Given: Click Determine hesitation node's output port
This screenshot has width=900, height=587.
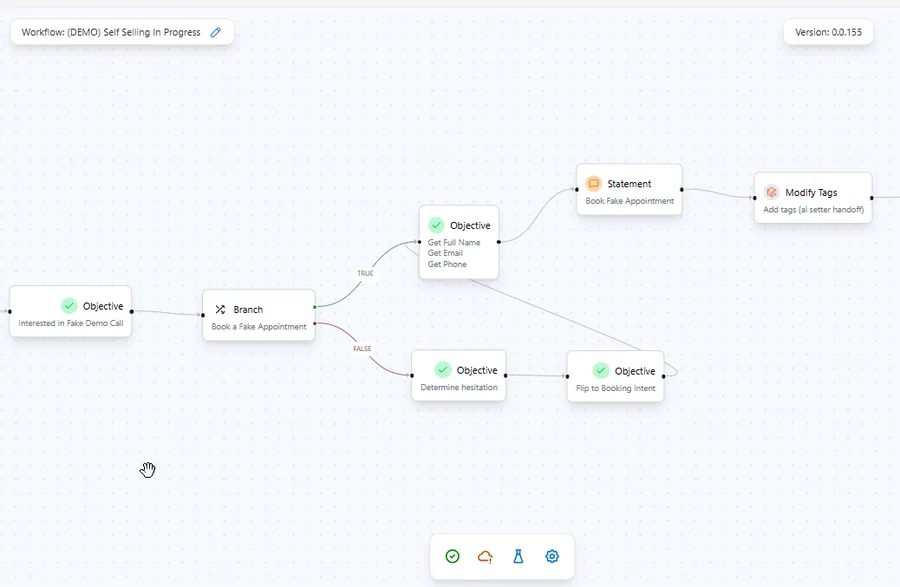Looking at the screenshot, I should (506, 376).
